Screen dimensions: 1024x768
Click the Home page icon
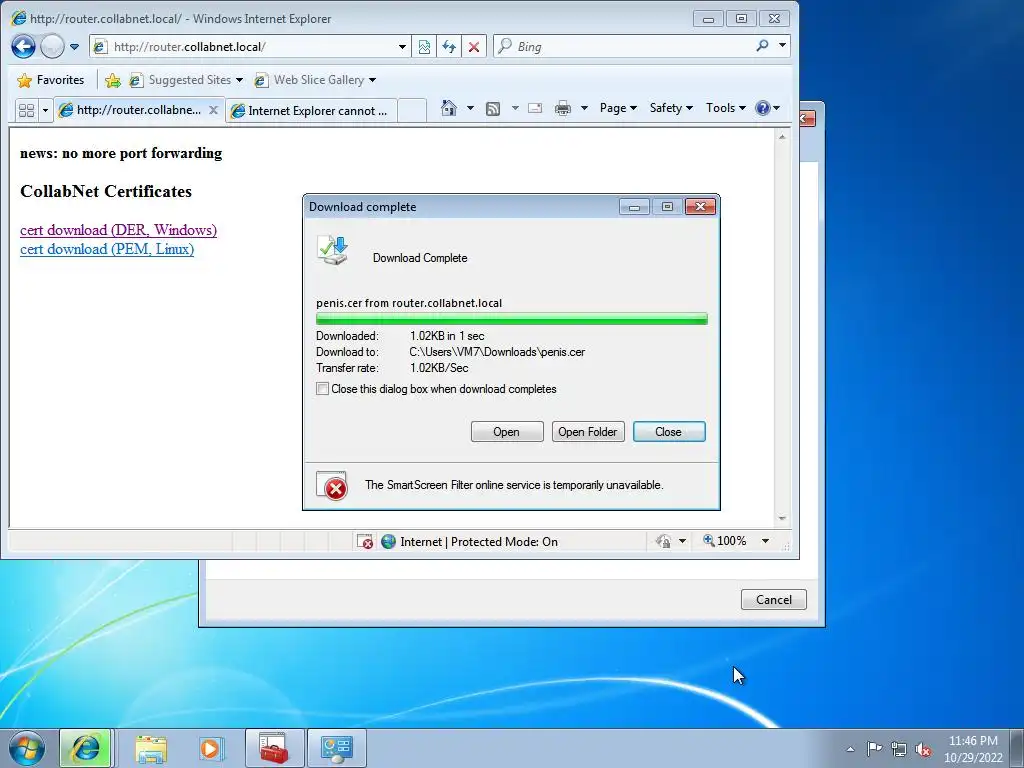(x=449, y=108)
